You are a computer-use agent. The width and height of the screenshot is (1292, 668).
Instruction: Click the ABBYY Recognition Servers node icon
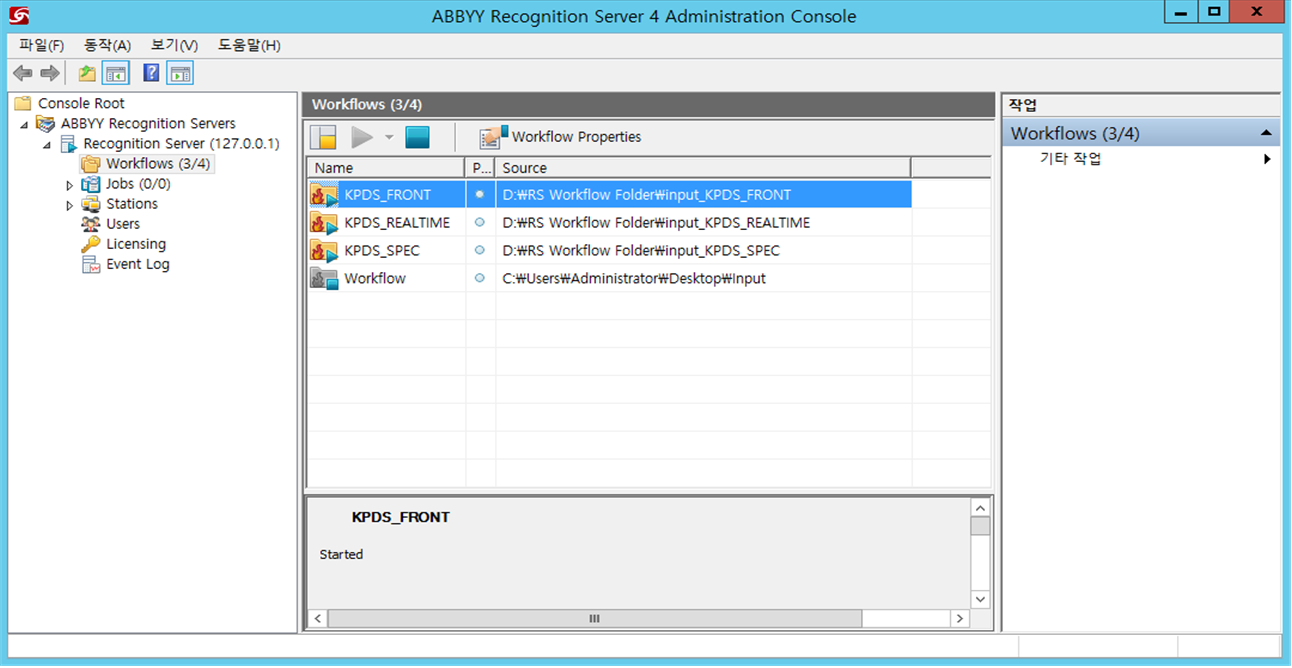pos(45,123)
